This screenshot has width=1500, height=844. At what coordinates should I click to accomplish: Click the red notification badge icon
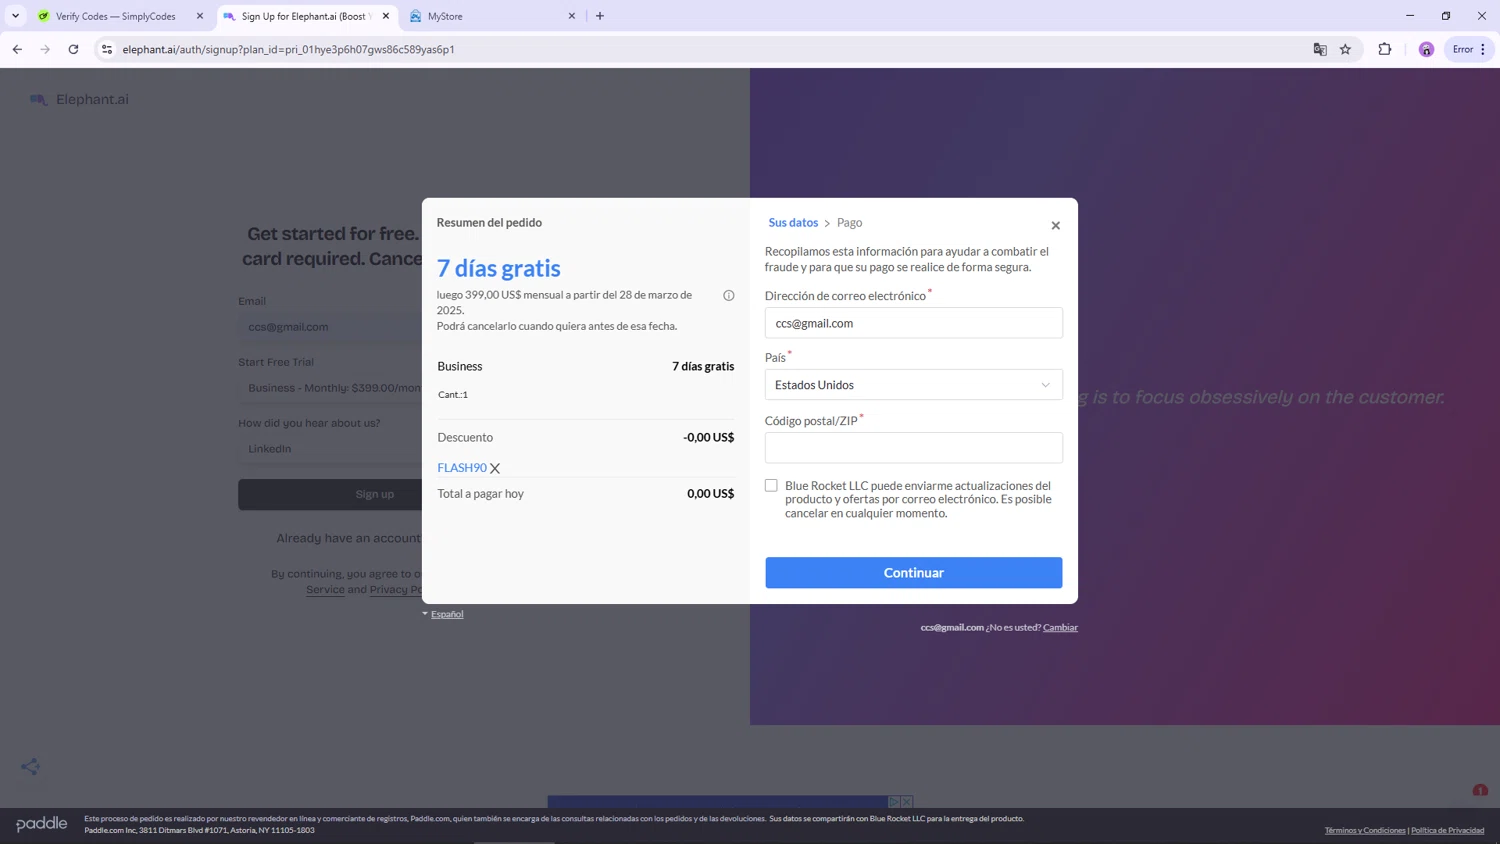coord(1480,791)
